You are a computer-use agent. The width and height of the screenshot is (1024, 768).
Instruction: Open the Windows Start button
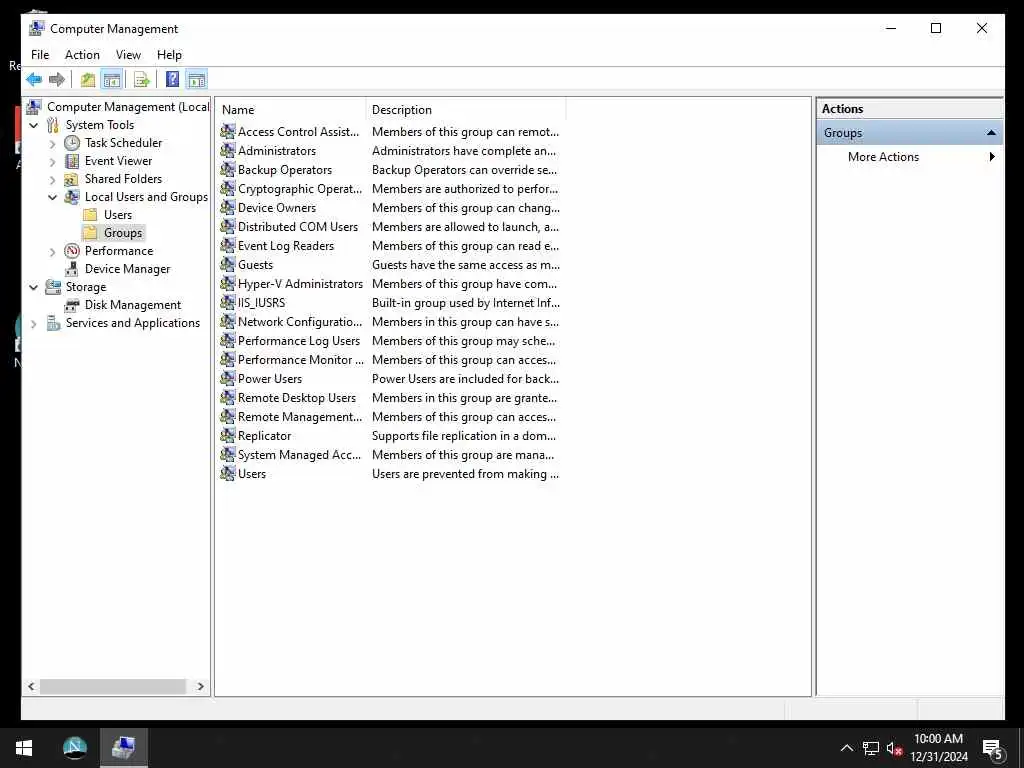(x=24, y=748)
